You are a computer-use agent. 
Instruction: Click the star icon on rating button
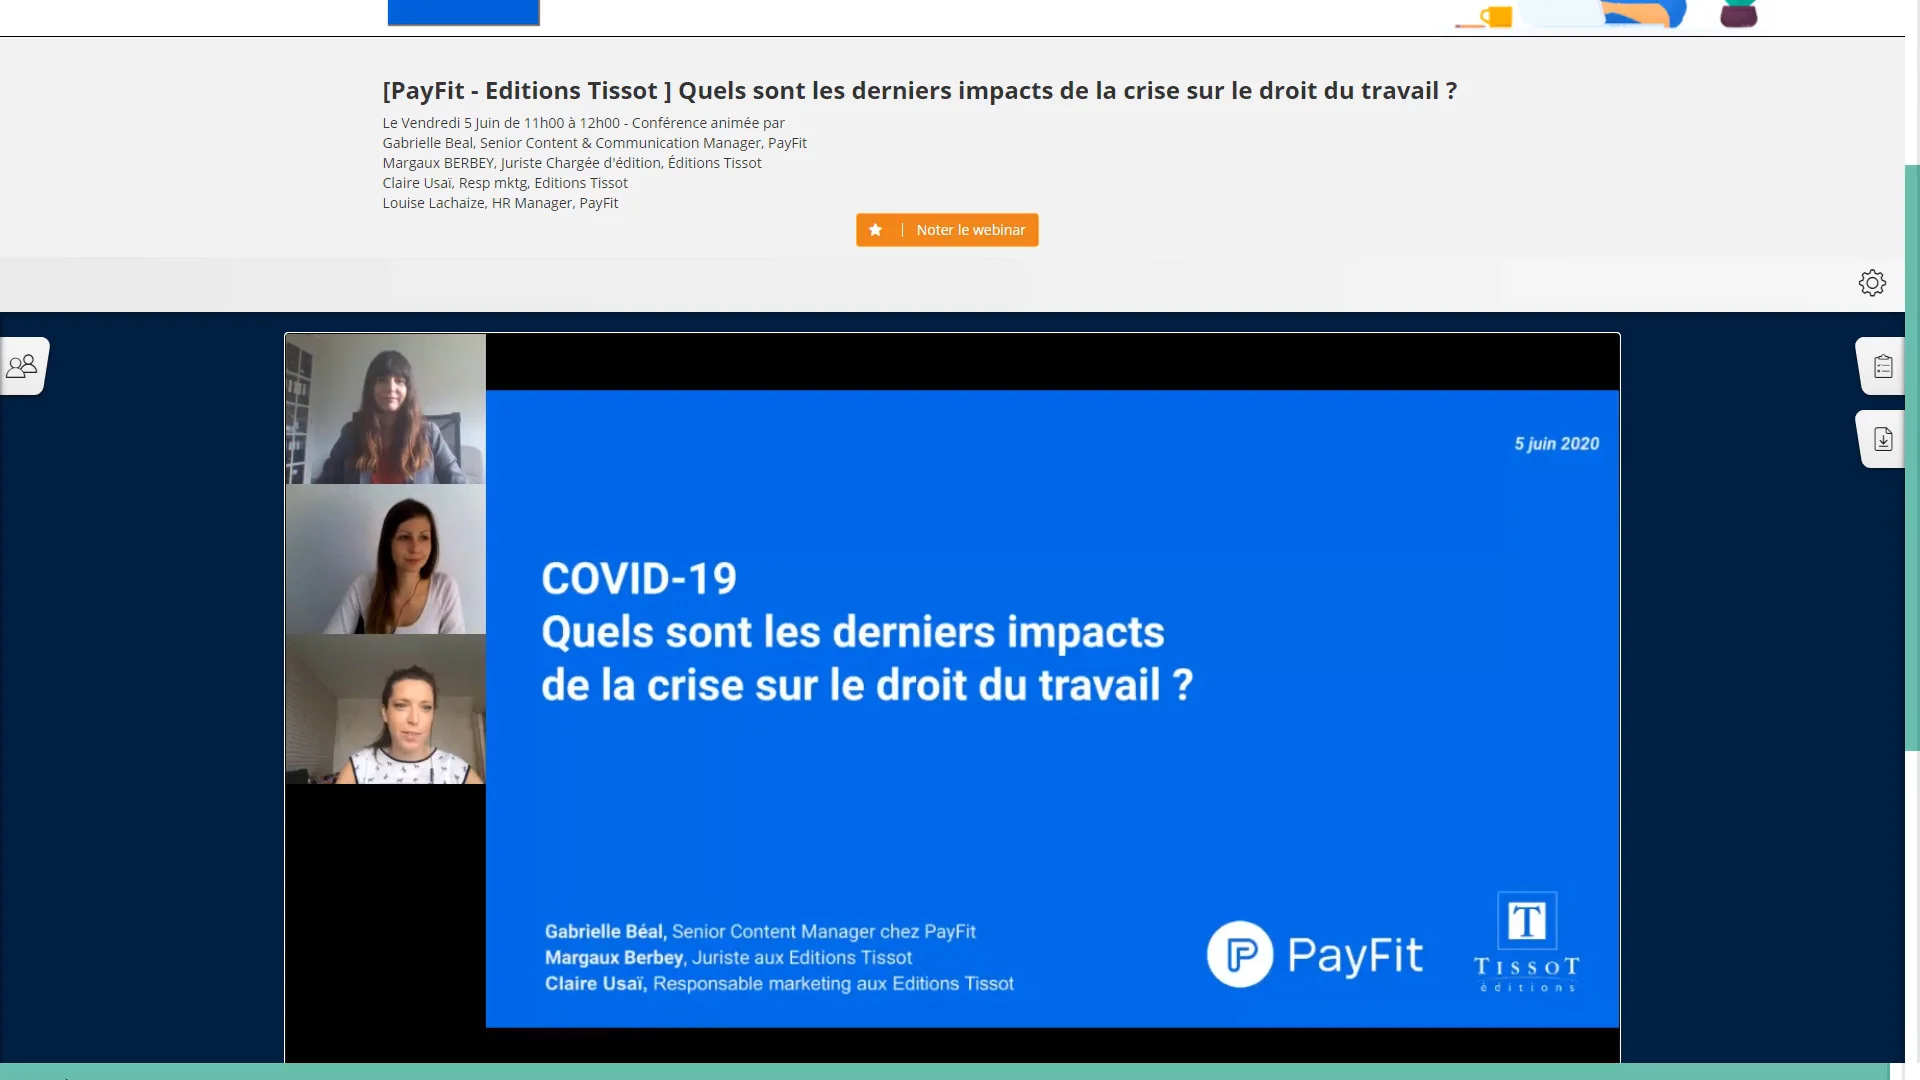[875, 230]
